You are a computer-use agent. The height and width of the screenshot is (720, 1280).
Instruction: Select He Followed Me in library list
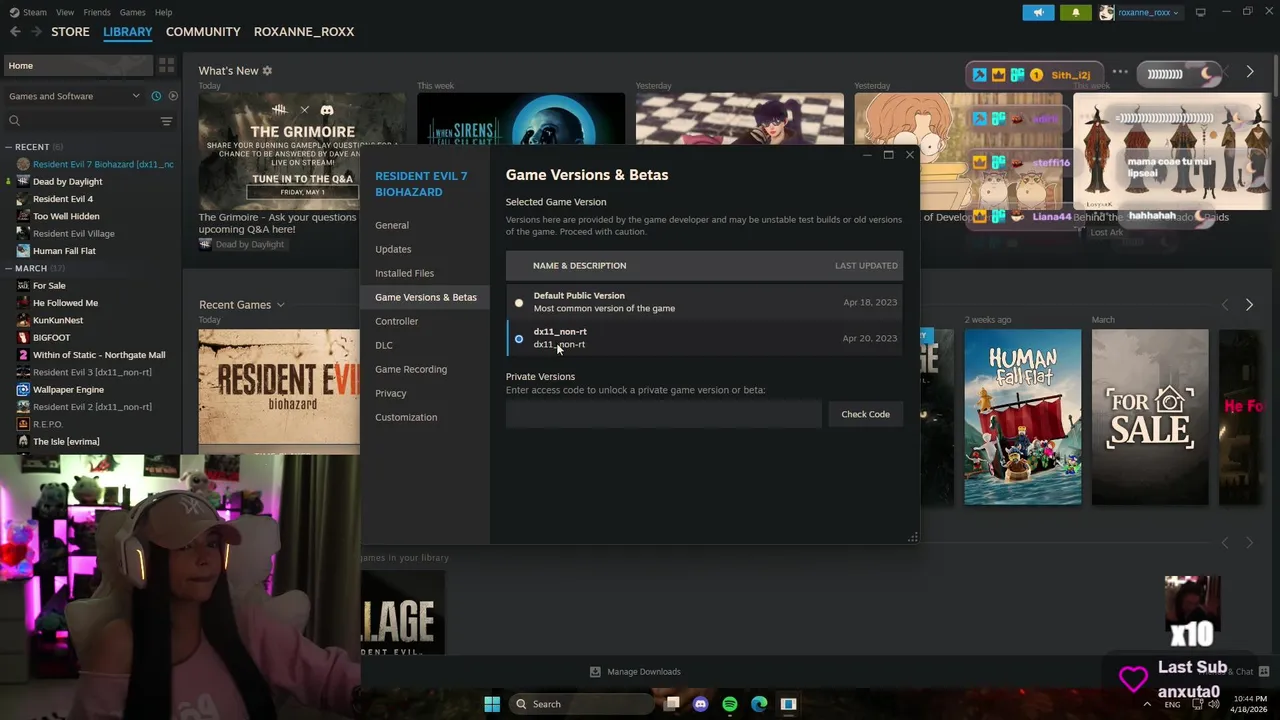point(65,303)
